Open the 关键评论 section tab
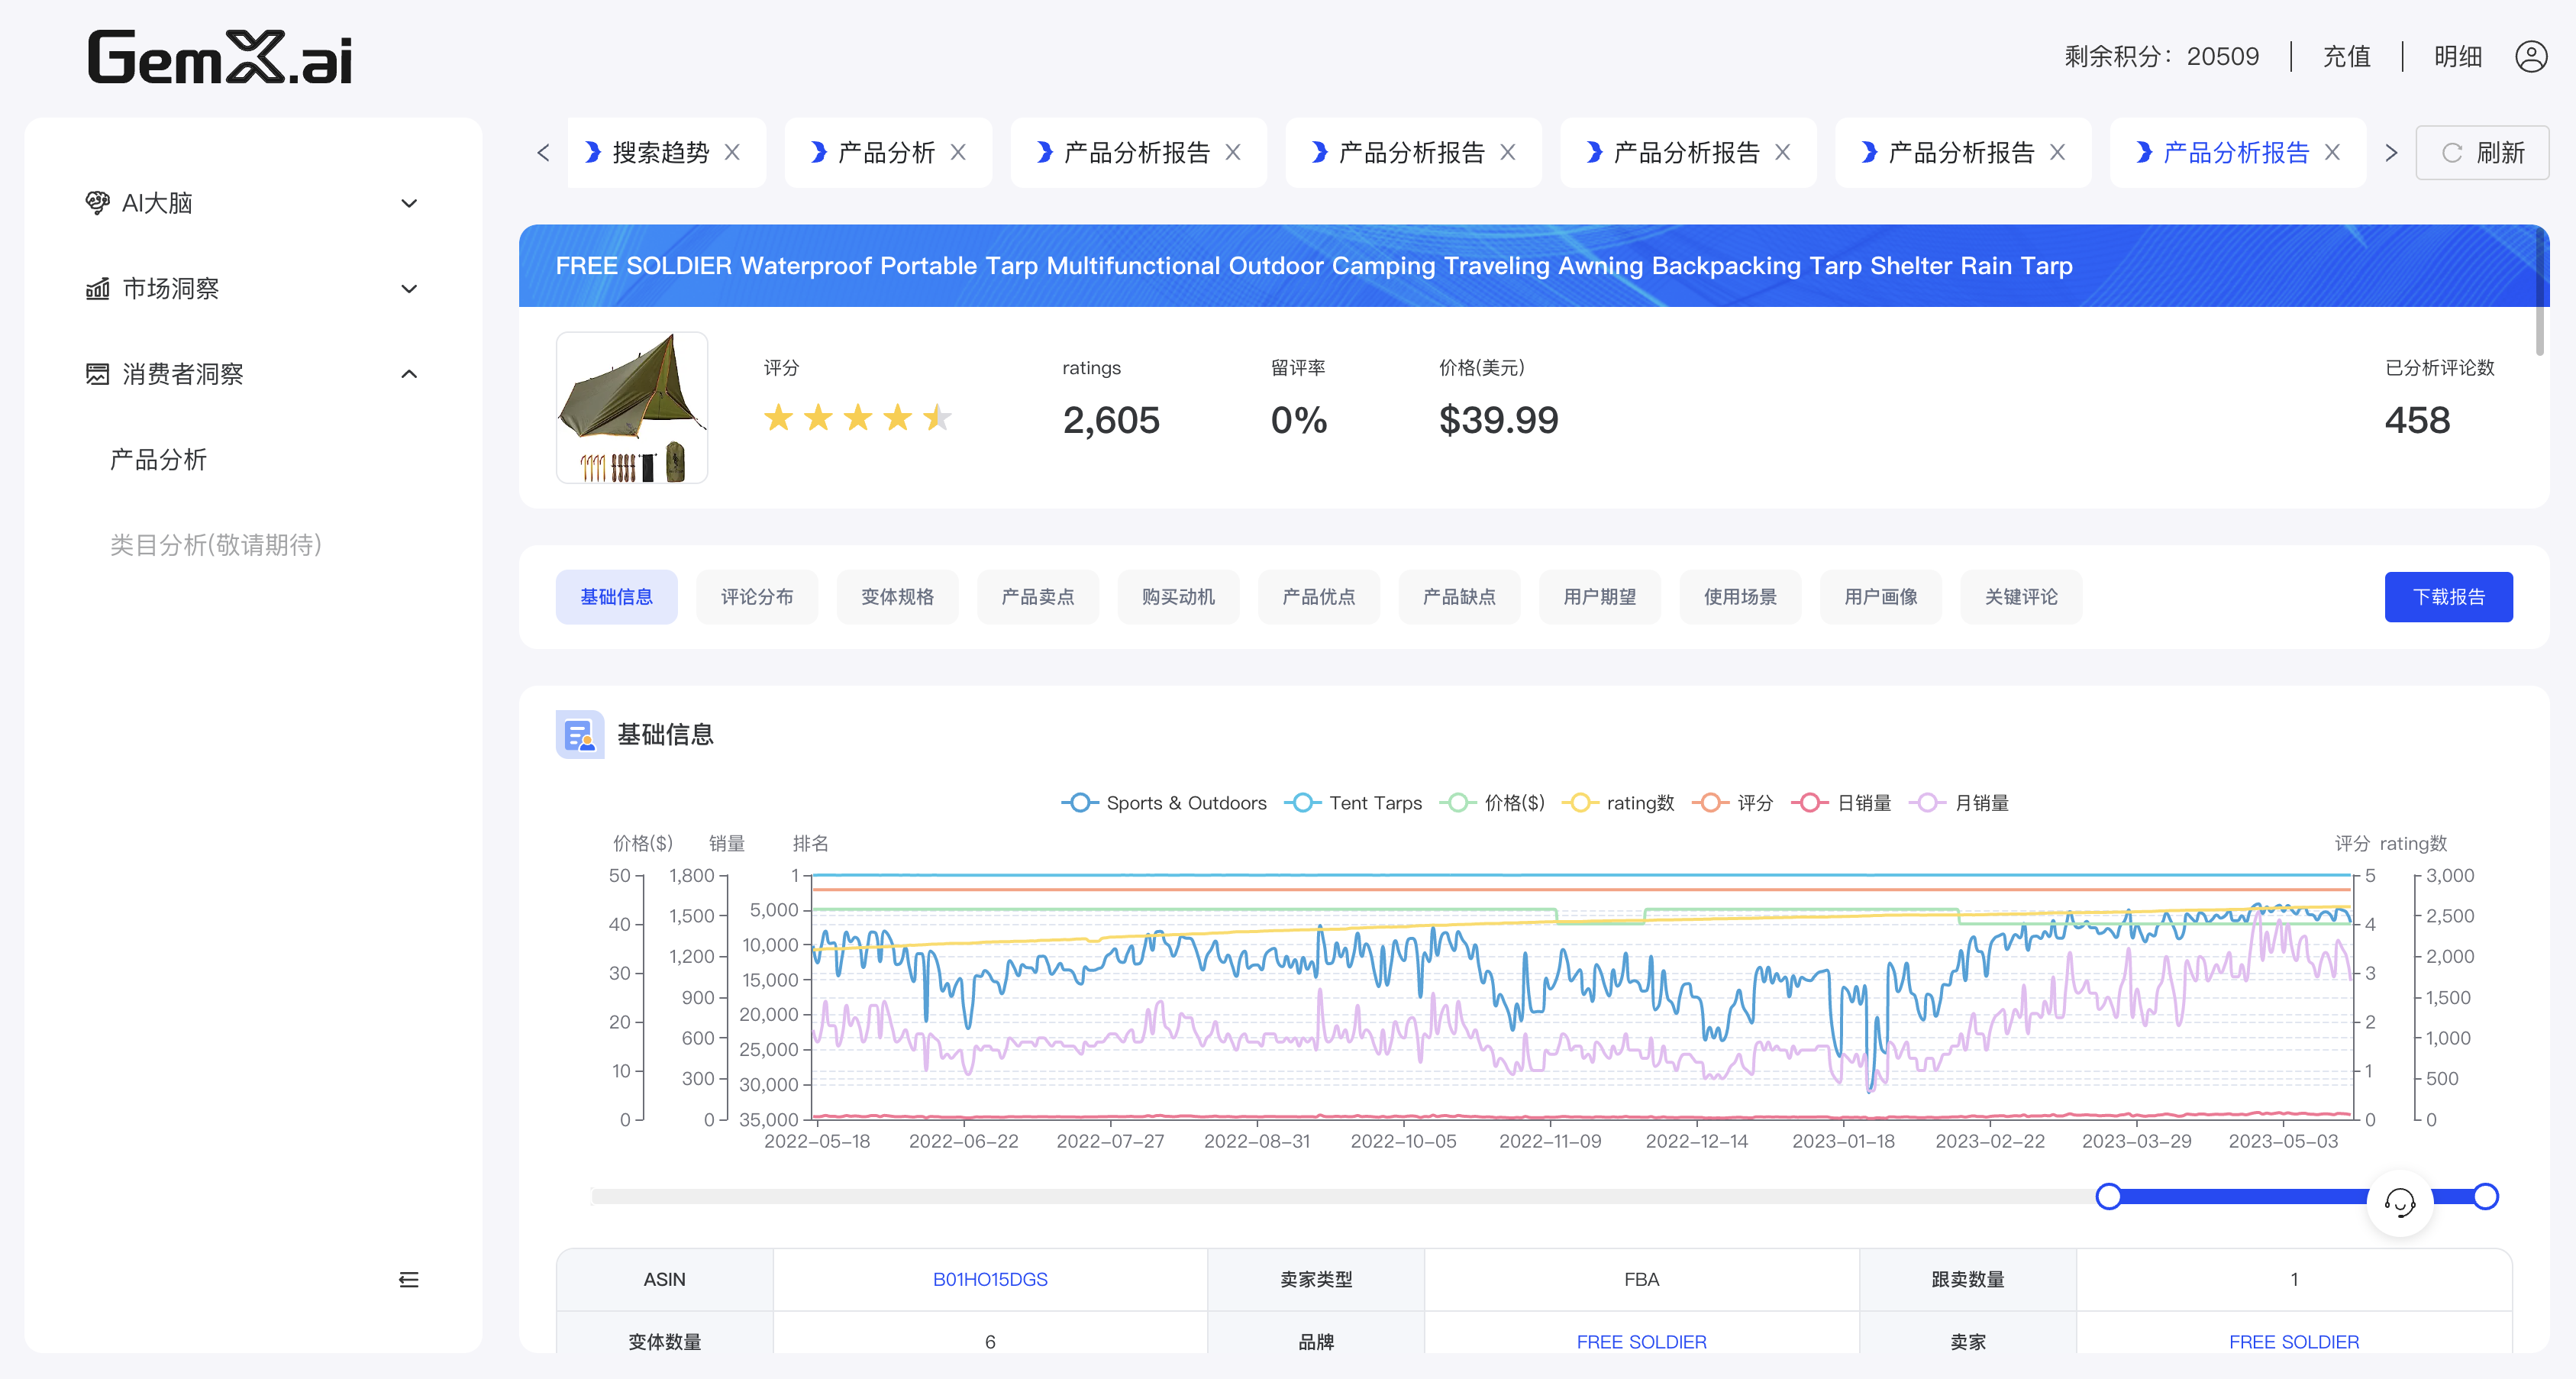2576x1379 pixels. pyautogui.click(x=2021, y=597)
